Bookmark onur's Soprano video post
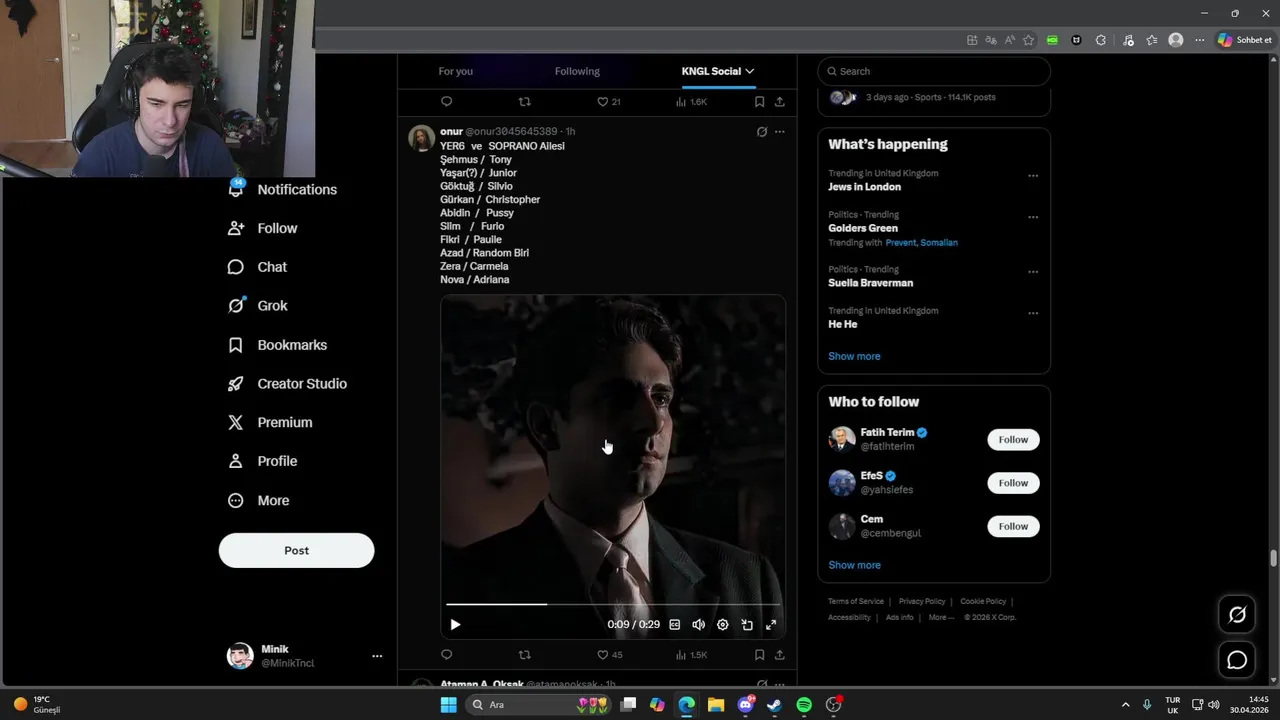Image resolution: width=1280 pixels, height=720 pixels. [x=759, y=655]
